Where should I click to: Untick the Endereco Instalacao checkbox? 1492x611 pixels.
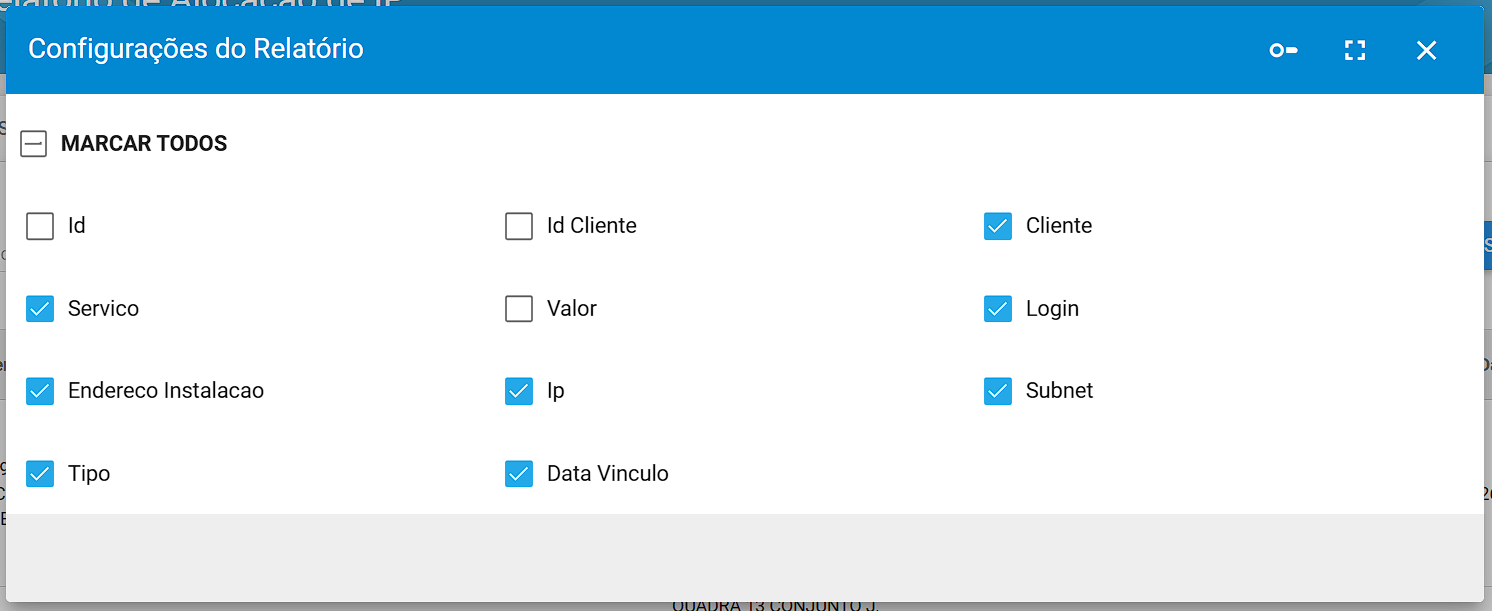(x=40, y=391)
